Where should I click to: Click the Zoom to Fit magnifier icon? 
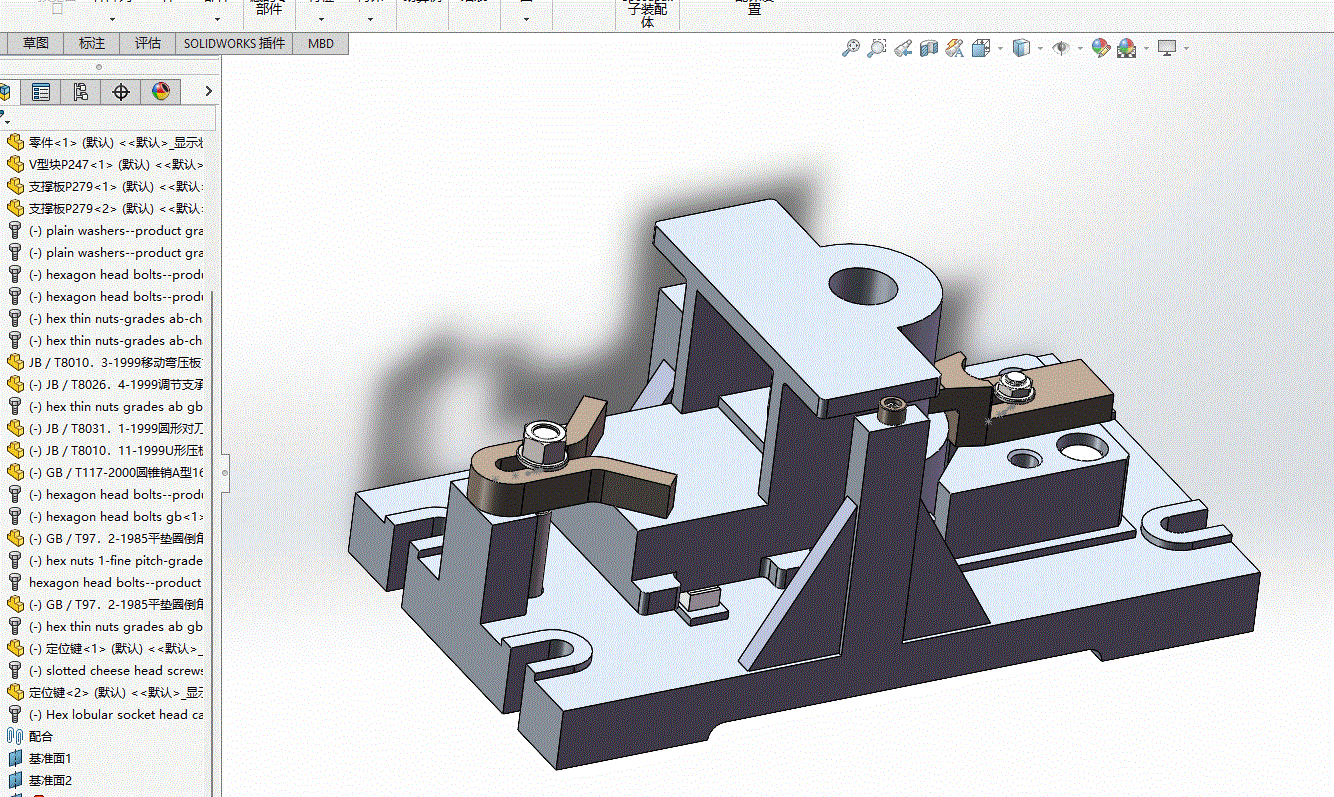coord(851,47)
